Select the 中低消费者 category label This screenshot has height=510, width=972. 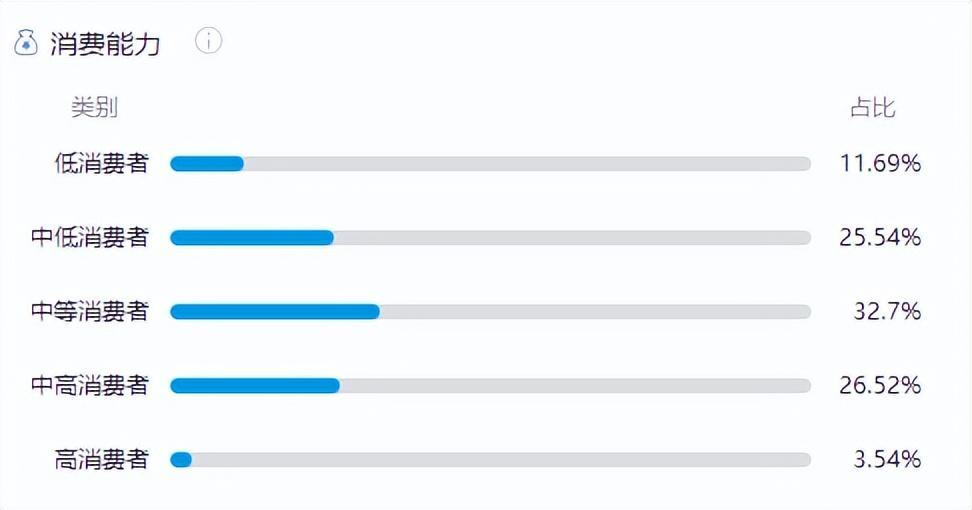90,237
